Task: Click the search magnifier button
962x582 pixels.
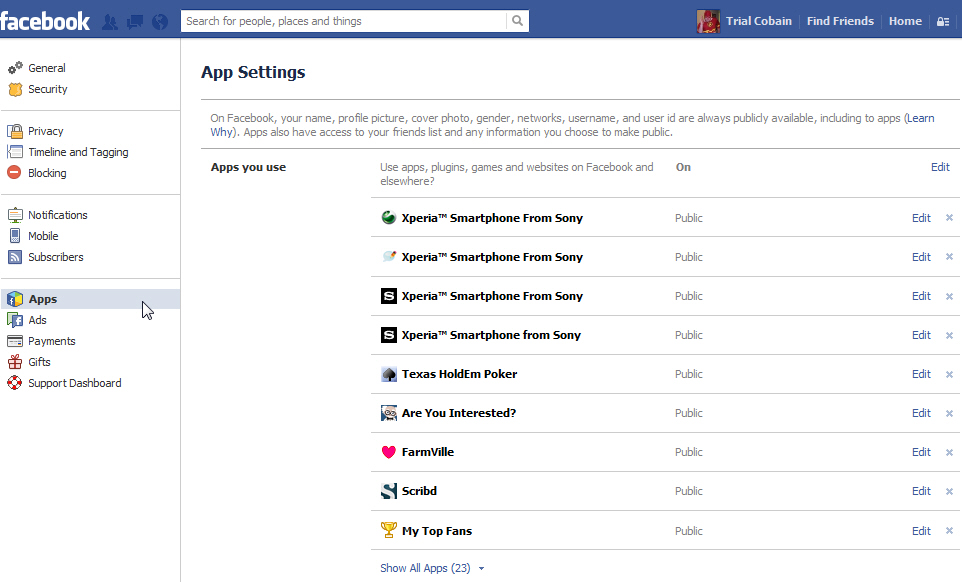Action: tap(517, 21)
